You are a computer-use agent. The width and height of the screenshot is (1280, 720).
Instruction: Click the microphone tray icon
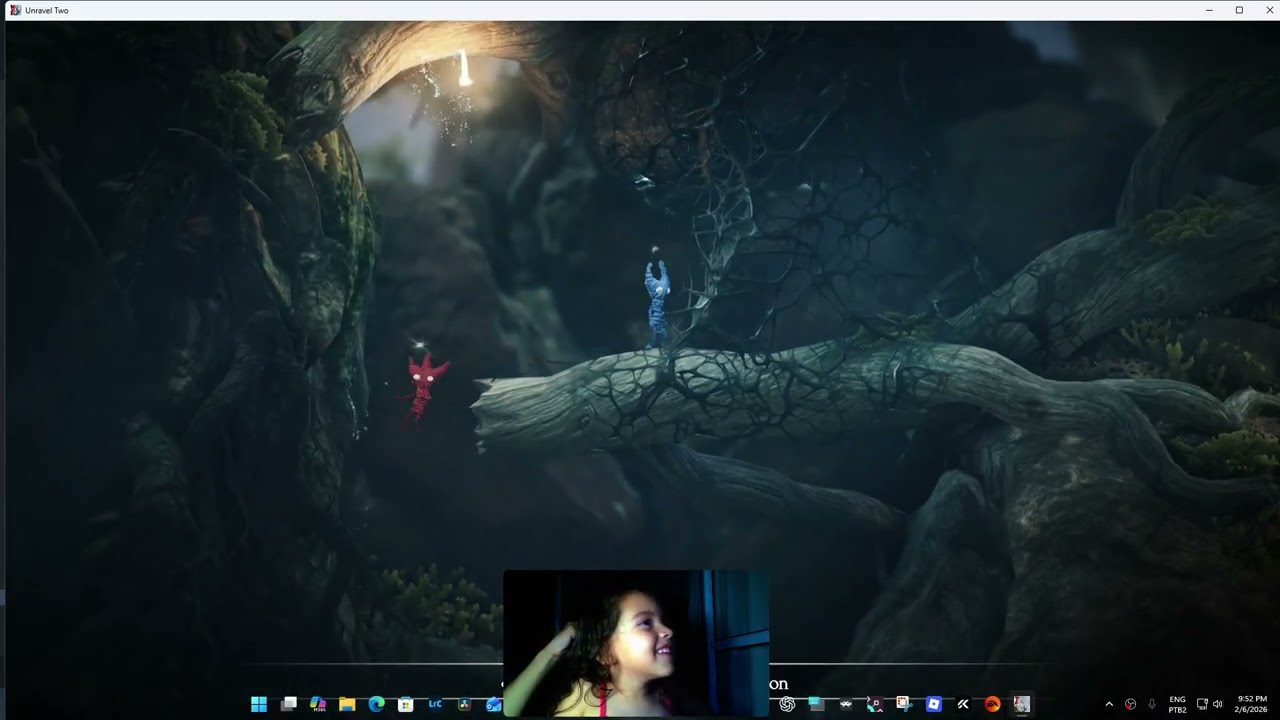(1152, 704)
